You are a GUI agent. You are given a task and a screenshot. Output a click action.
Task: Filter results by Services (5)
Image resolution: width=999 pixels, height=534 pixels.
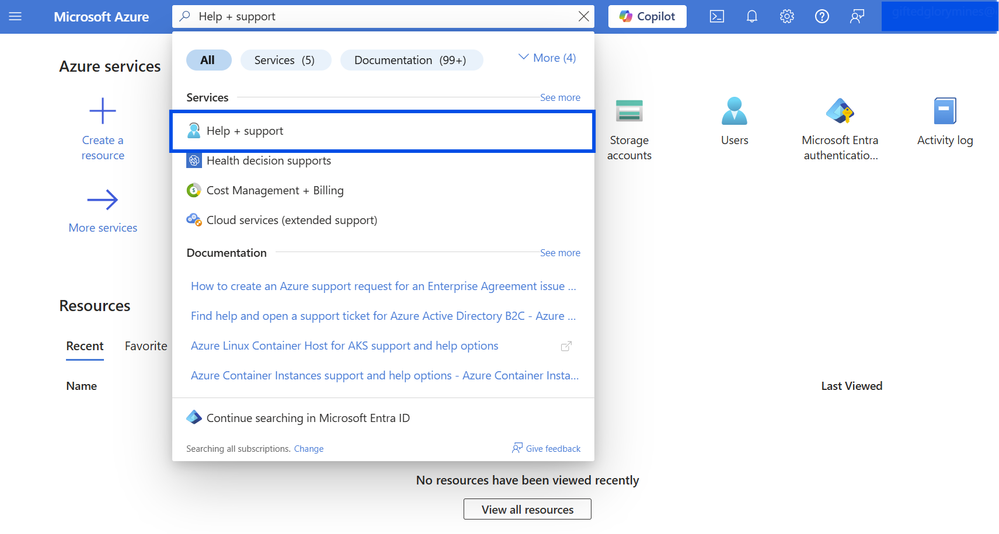(285, 60)
